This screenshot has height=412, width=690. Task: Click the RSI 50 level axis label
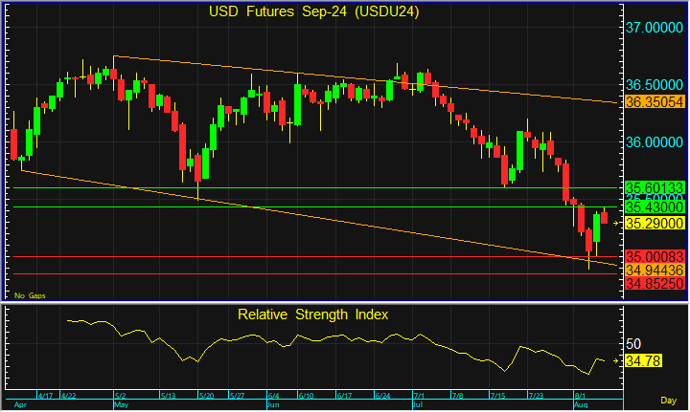(633, 342)
